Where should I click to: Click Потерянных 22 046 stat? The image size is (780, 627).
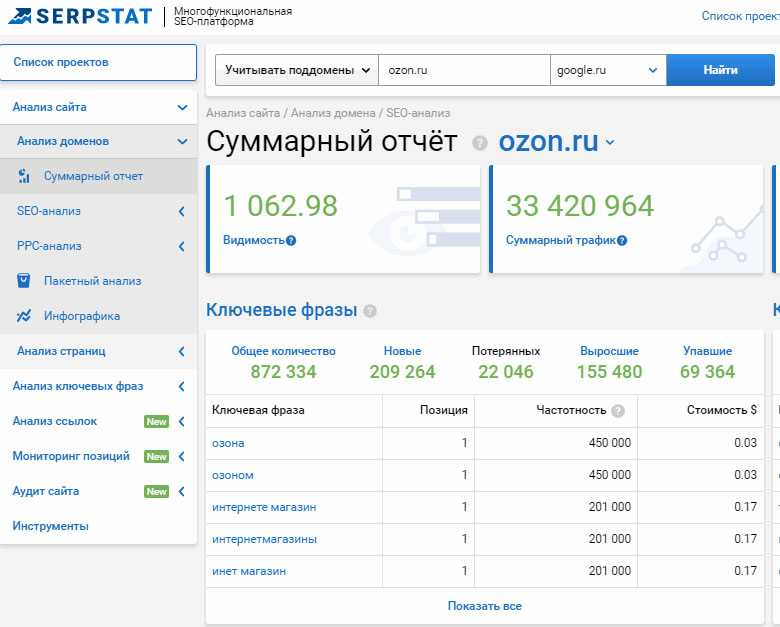coord(505,363)
